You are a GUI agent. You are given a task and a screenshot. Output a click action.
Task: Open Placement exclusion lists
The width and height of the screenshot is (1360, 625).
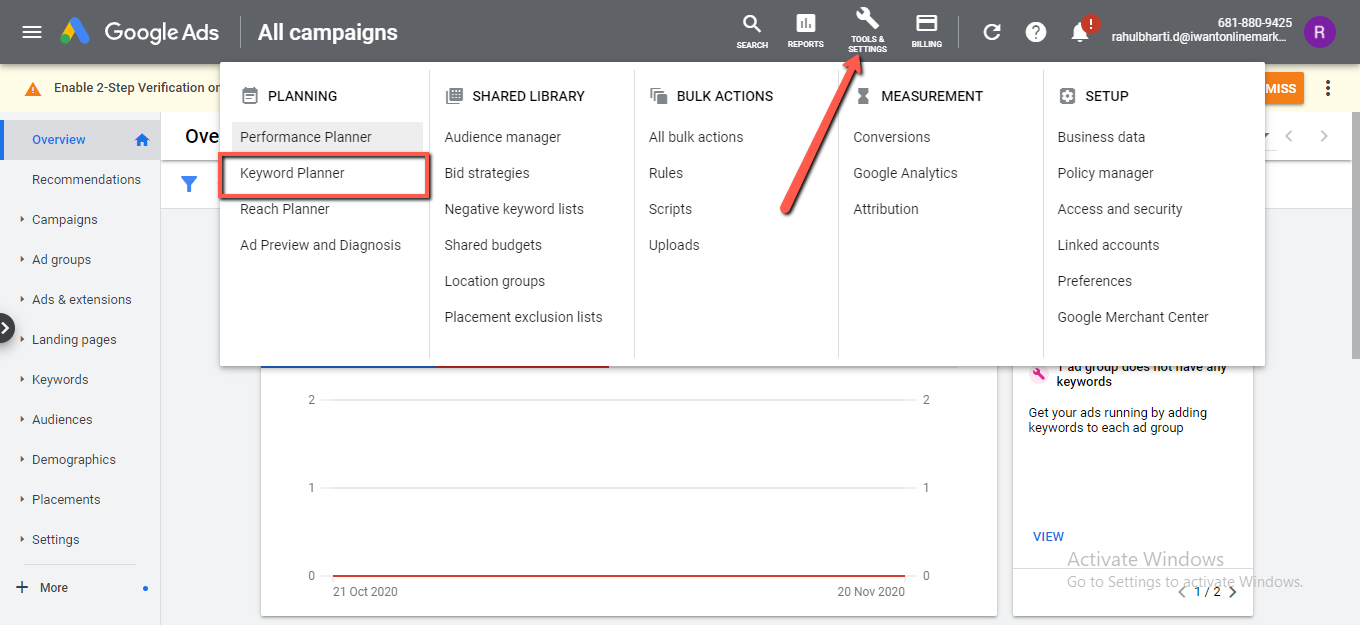tap(524, 317)
